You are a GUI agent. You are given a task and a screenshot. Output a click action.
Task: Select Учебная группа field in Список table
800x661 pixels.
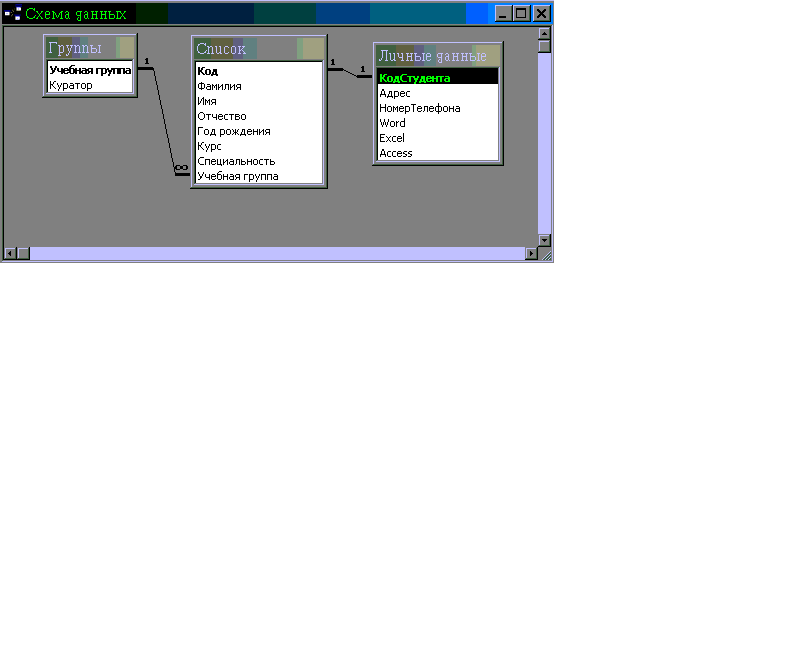pos(259,176)
